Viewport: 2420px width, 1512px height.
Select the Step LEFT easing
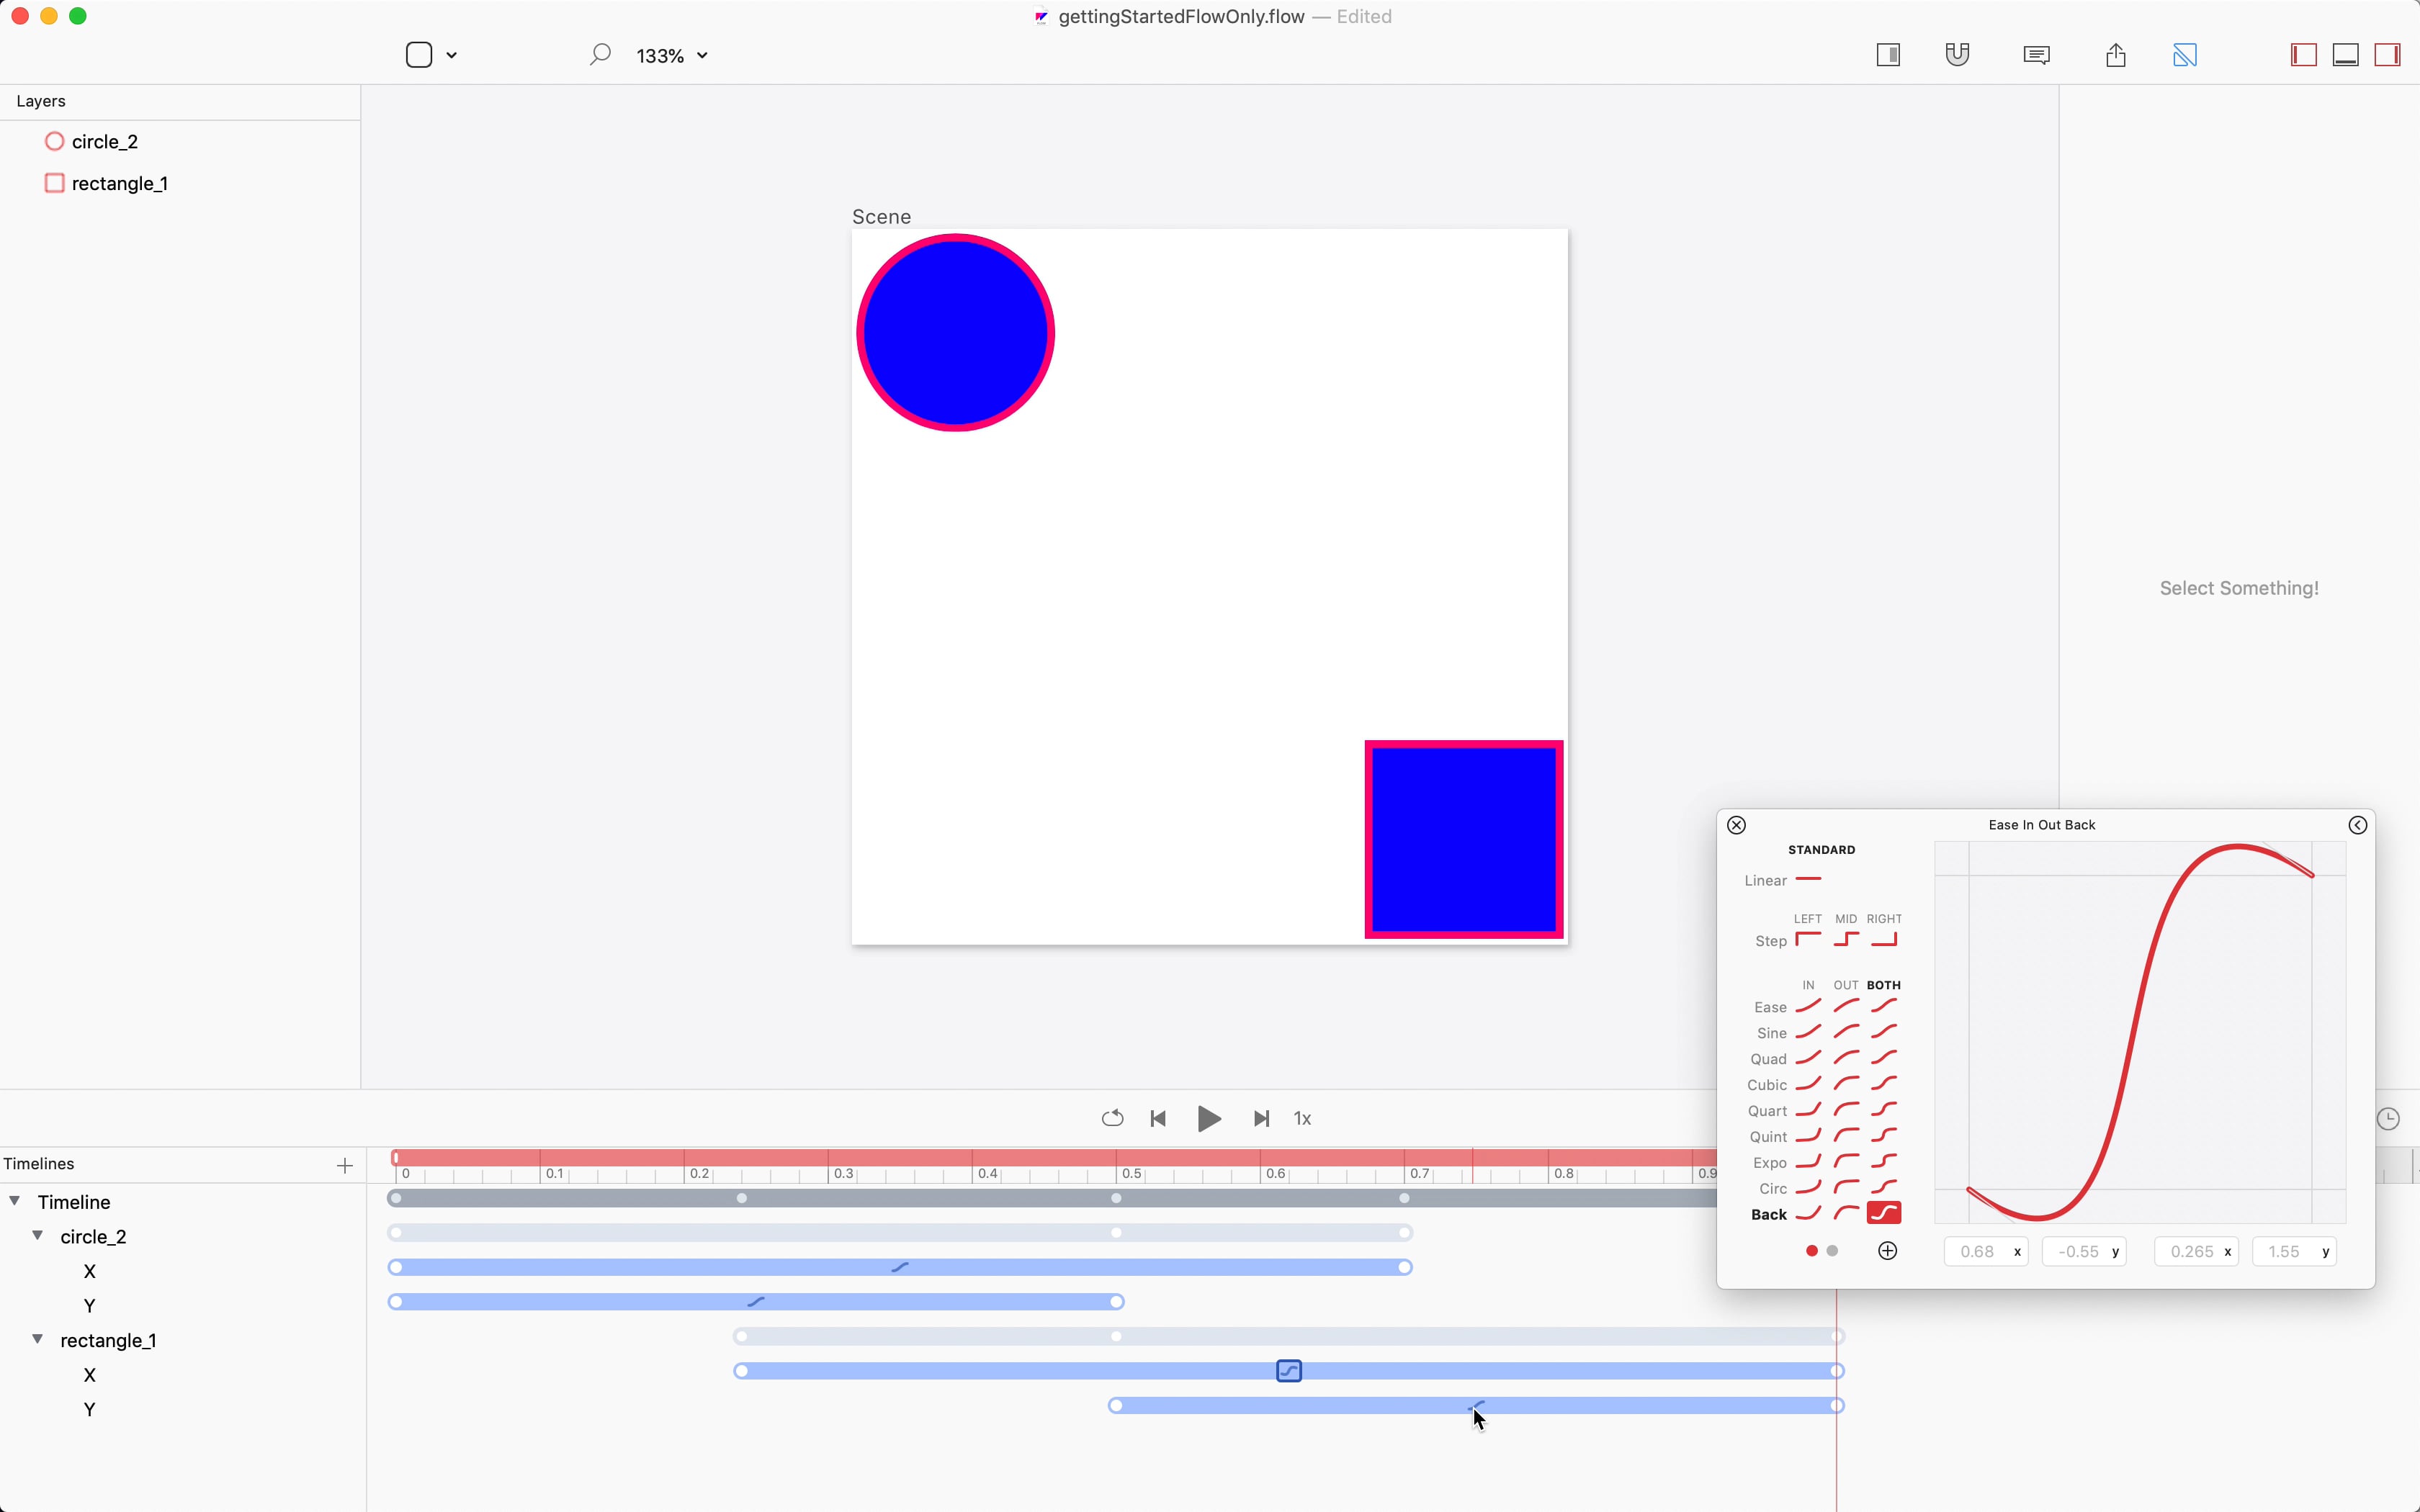[1808, 940]
